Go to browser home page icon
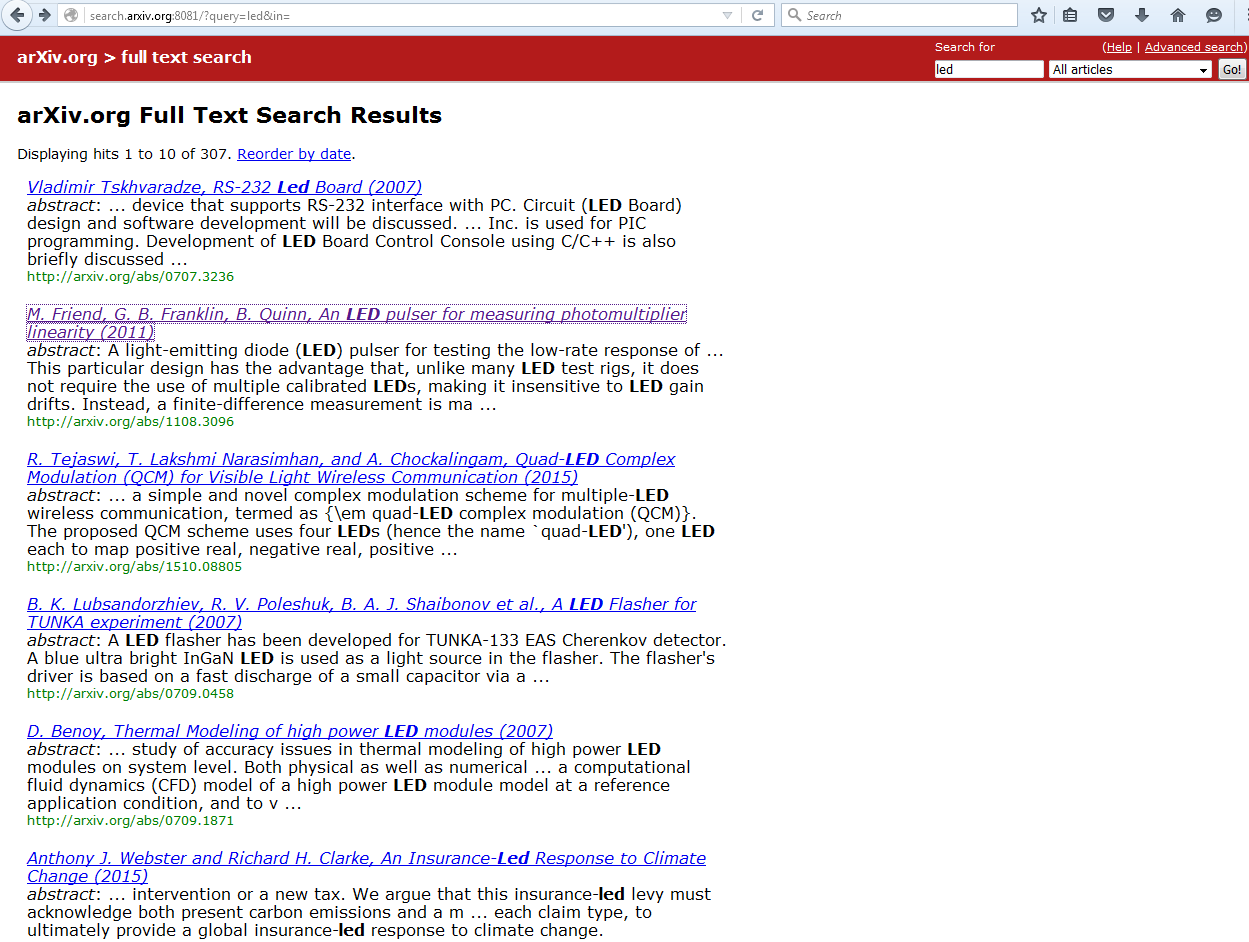Screen dimensions: 1249x942 [1178, 15]
